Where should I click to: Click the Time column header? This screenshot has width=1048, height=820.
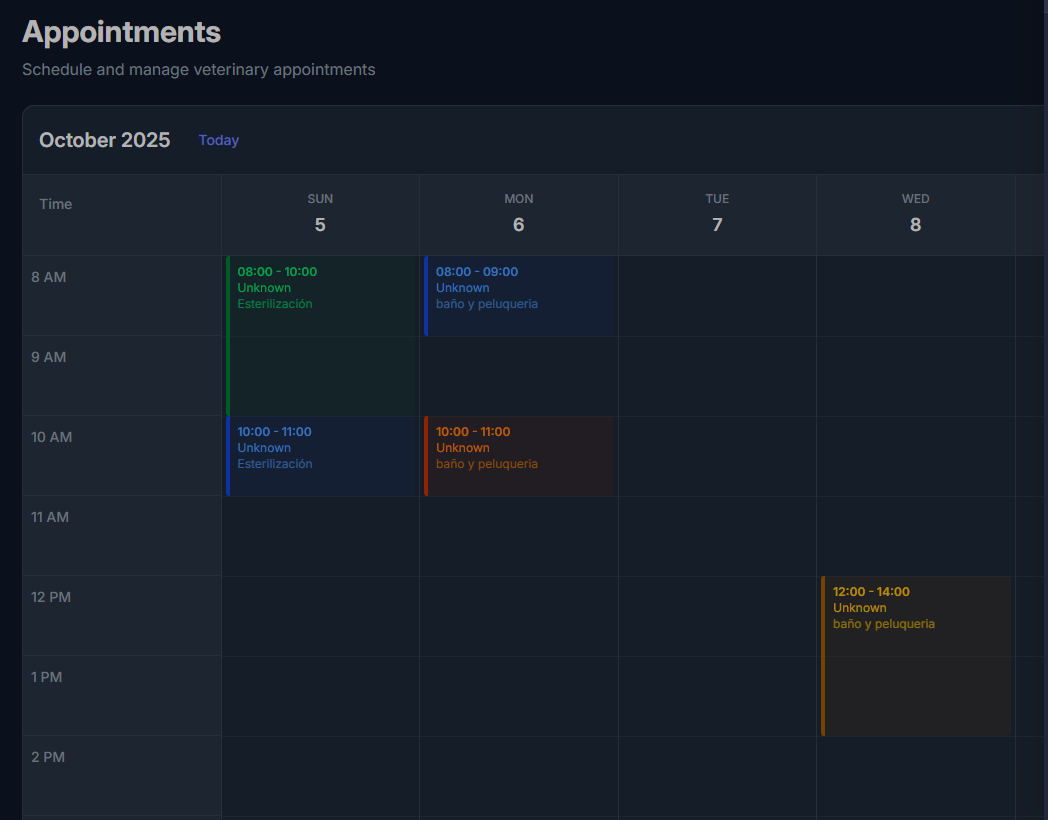coord(56,204)
